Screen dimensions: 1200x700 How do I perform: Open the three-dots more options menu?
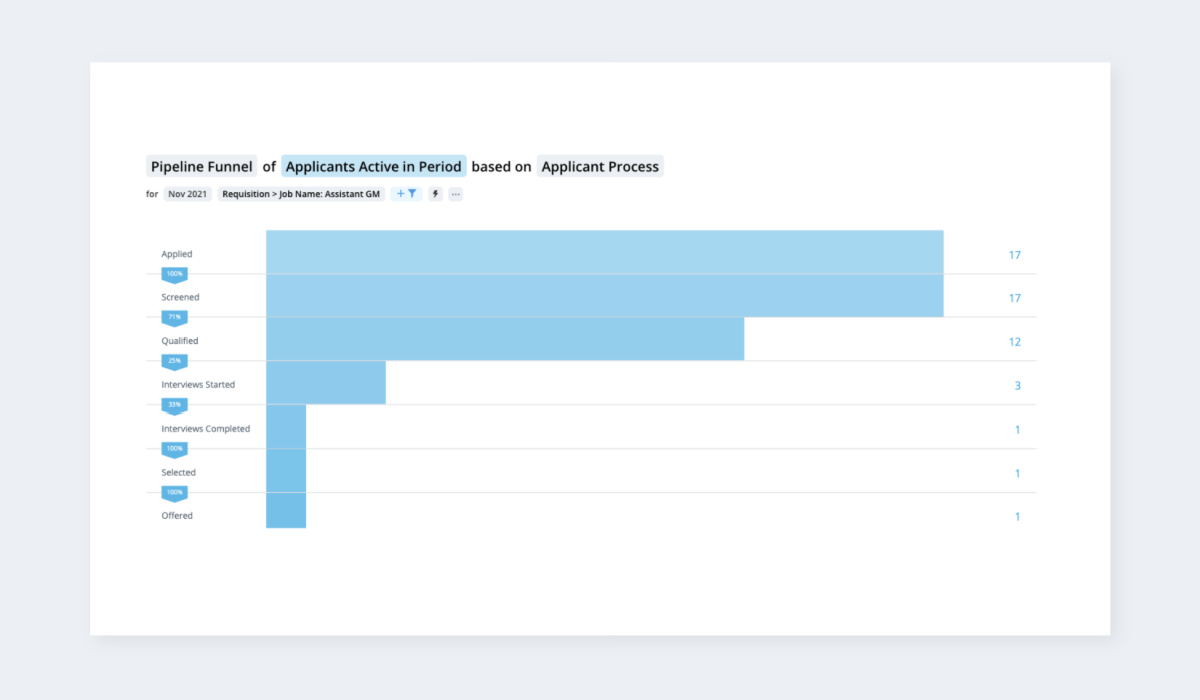[x=455, y=194]
